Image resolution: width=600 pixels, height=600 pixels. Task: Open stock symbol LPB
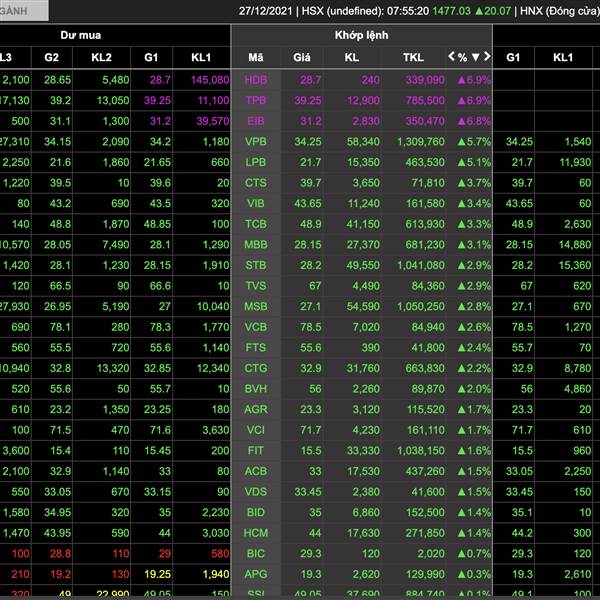256,162
